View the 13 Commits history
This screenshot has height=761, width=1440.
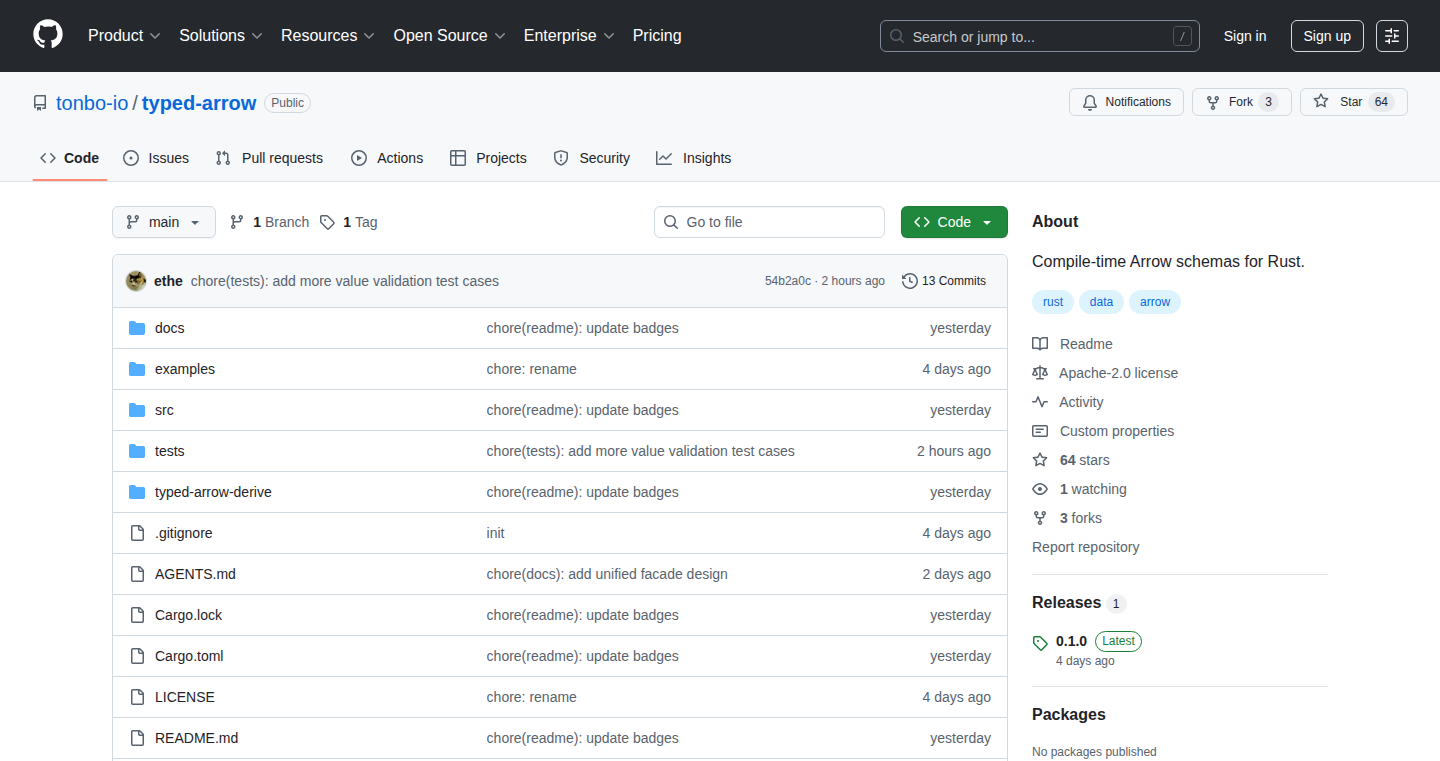[944, 281]
